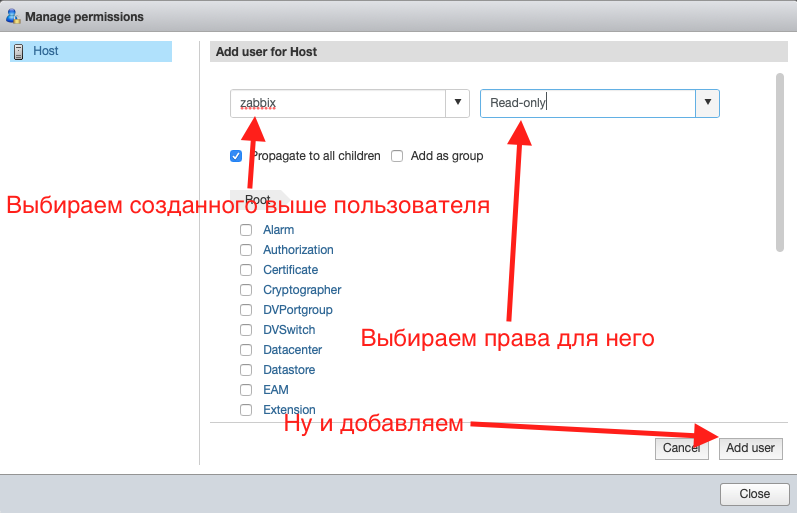Select the Host icon in left panel
The width and height of the screenshot is (797, 513).
click(x=19, y=52)
